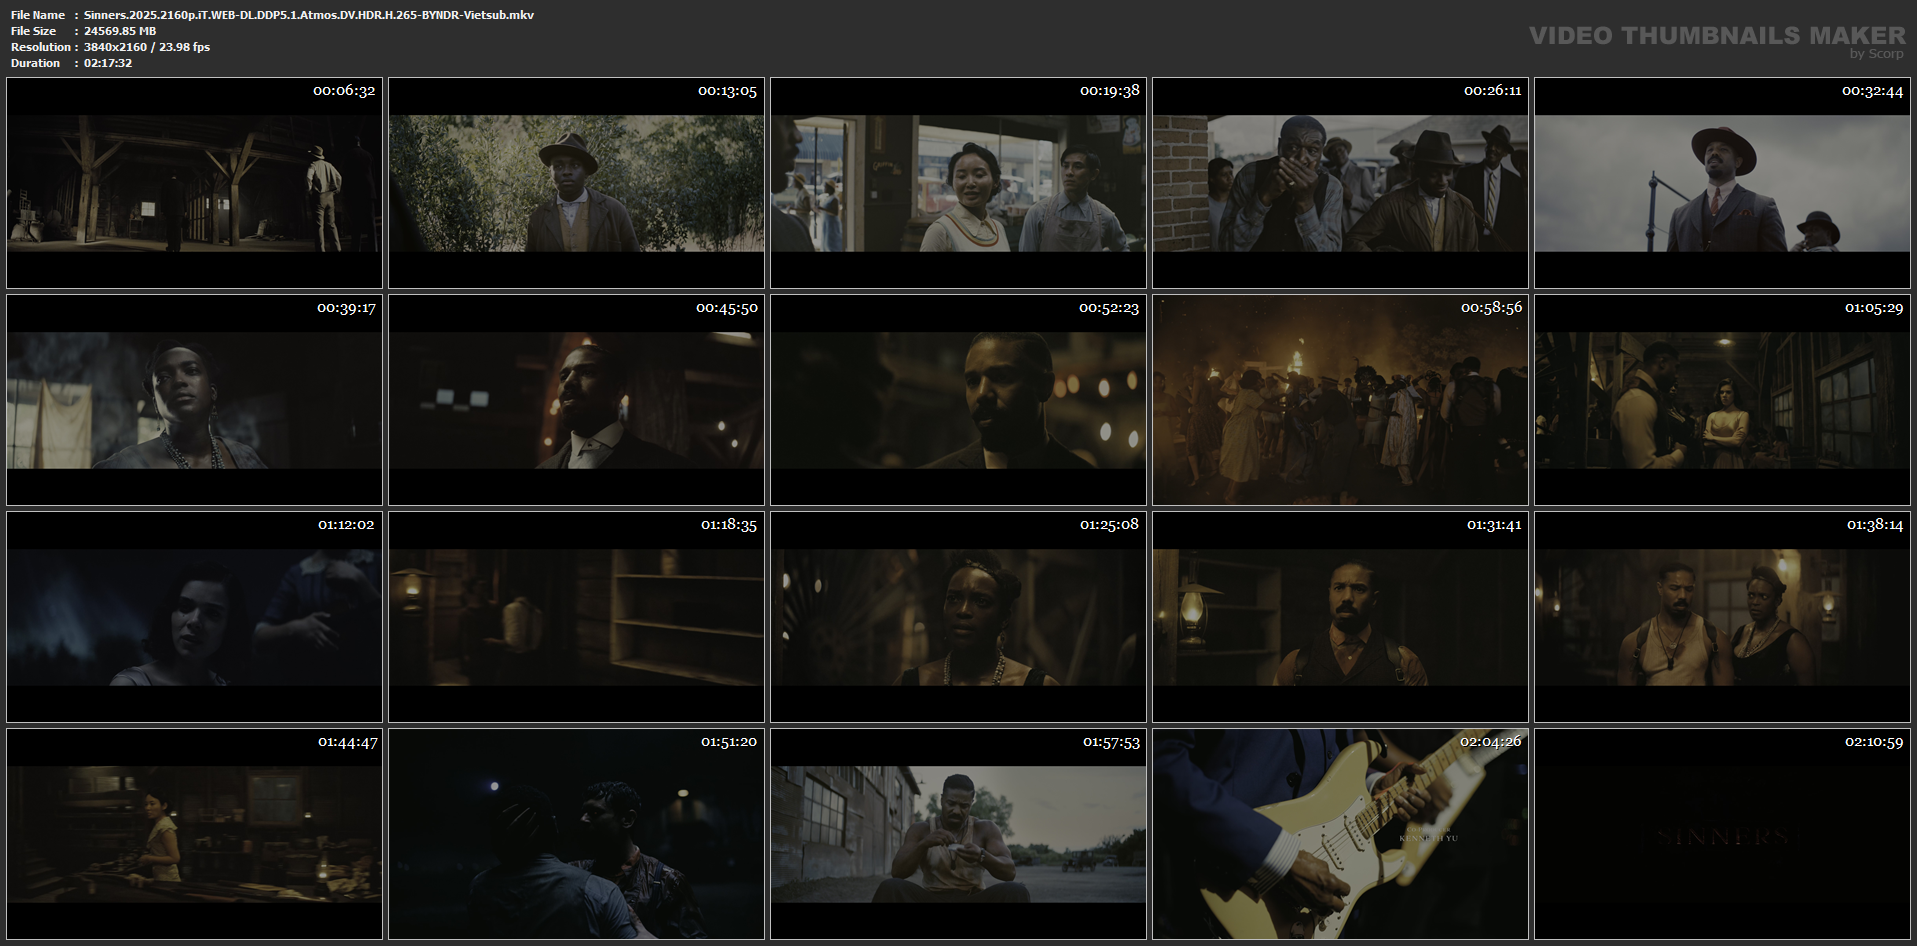The width and height of the screenshot is (1917, 946).
Task: Click the 00:58:56 timestamp text
Action: pyautogui.click(x=1491, y=308)
